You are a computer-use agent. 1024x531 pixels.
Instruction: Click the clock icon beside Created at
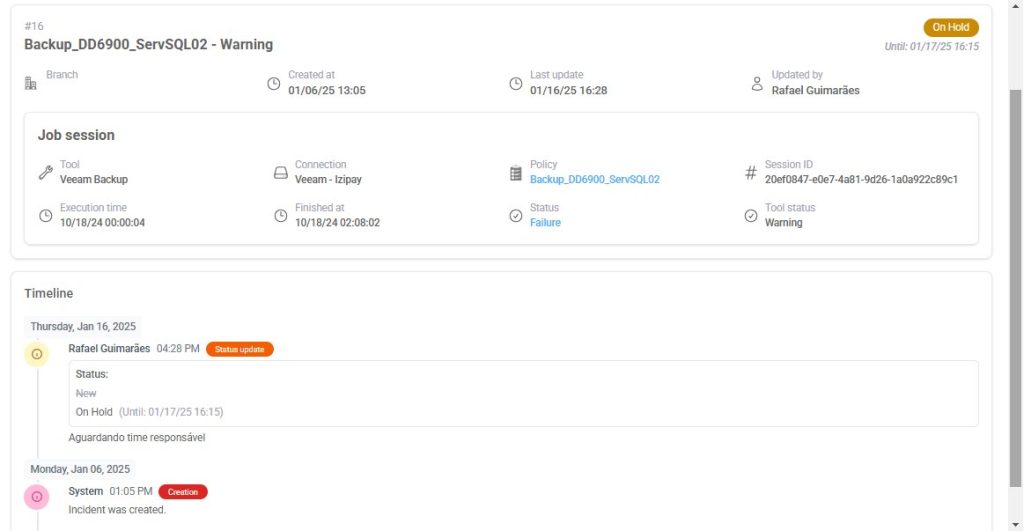[x=273, y=83]
